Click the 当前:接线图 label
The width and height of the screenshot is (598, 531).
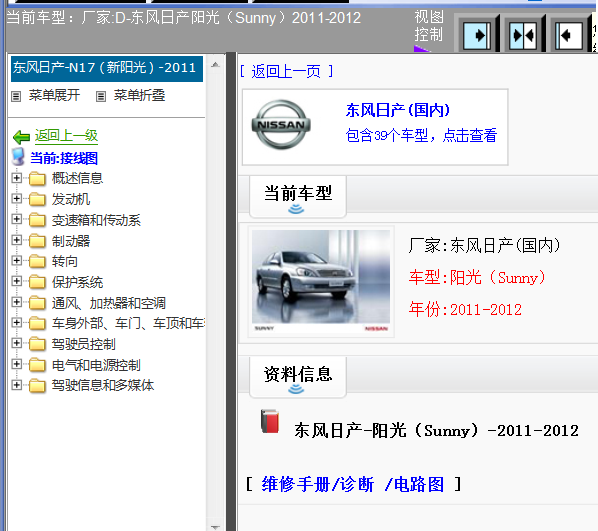pos(64,158)
